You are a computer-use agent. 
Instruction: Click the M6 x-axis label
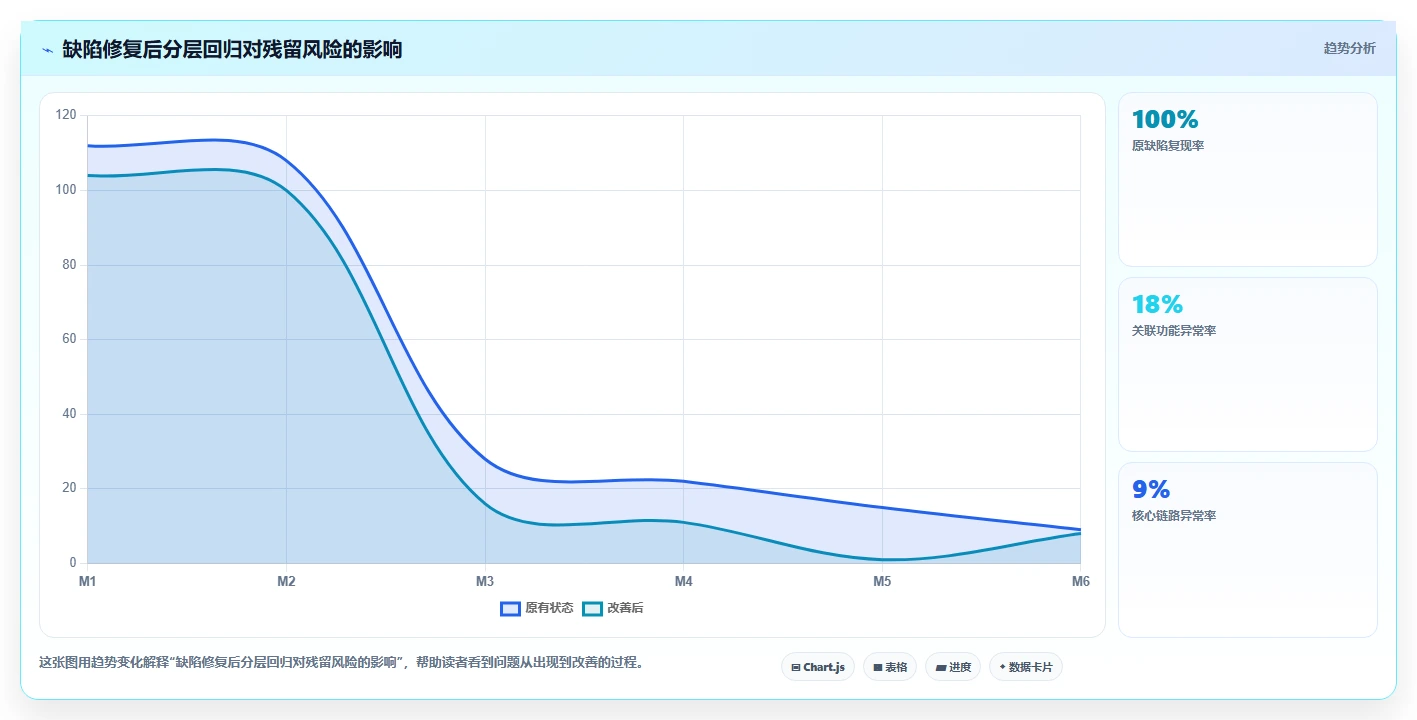1080,581
